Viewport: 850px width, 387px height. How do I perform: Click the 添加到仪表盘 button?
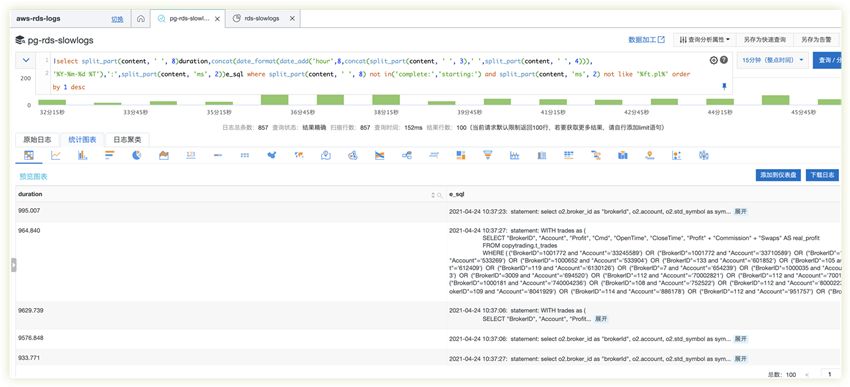pyautogui.click(x=778, y=175)
